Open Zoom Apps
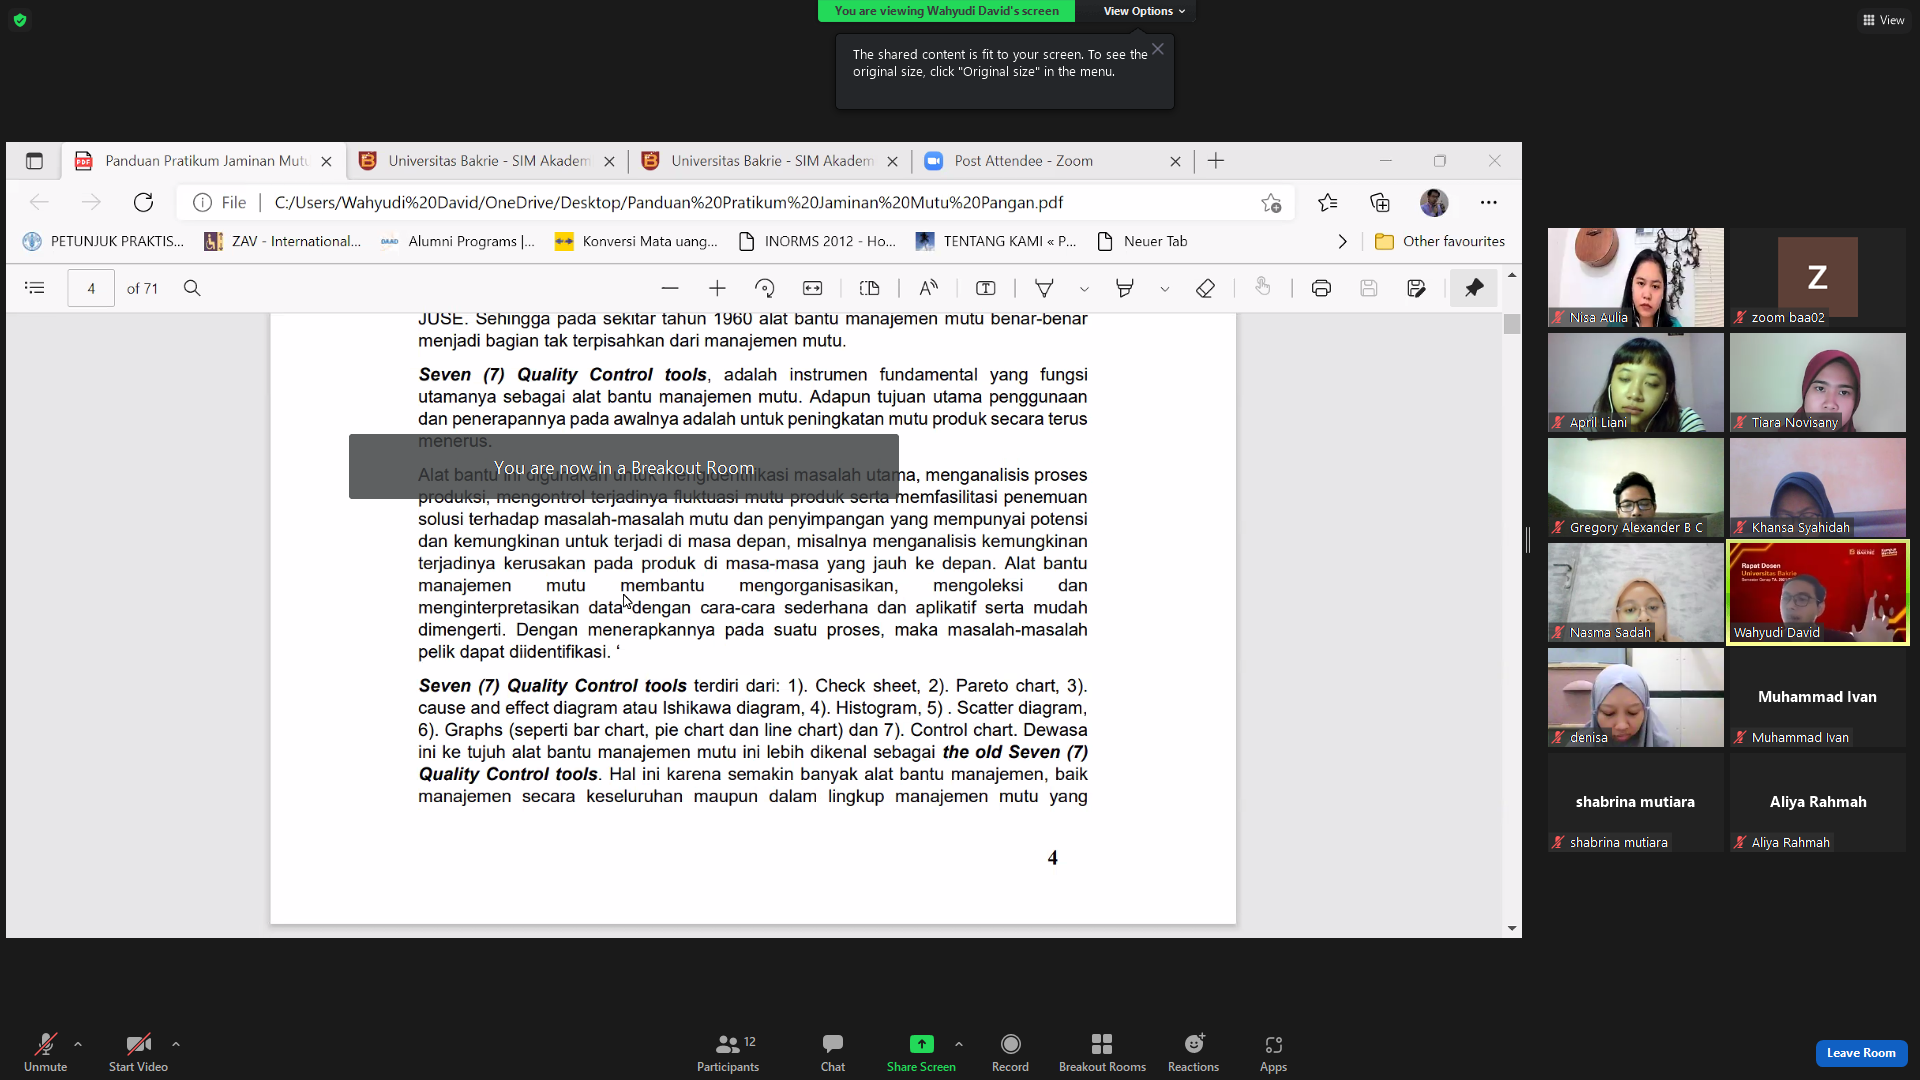This screenshot has height=1080, width=1920. [1273, 1052]
